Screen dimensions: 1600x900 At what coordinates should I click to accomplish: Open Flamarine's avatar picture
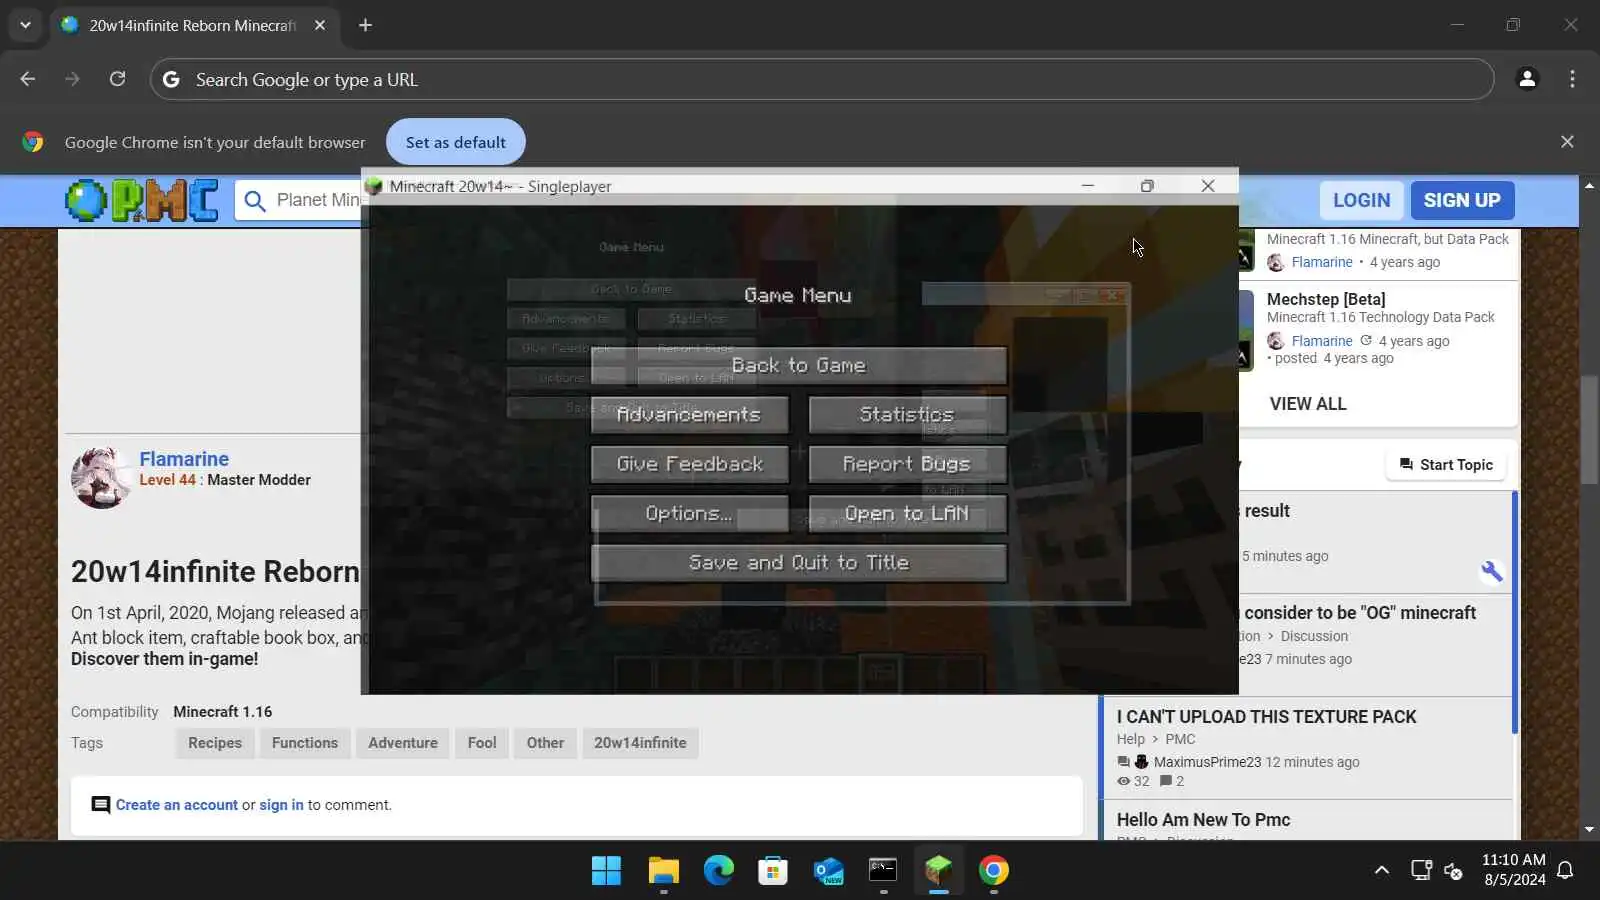101,478
